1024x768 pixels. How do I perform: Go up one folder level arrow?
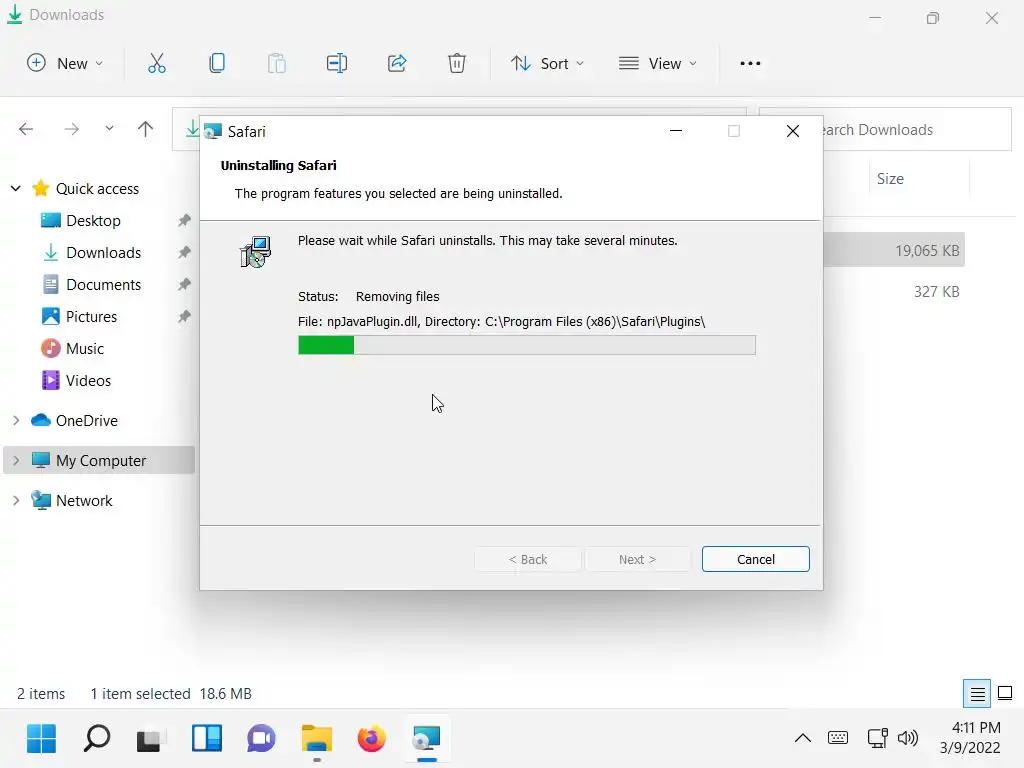click(145, 129)
